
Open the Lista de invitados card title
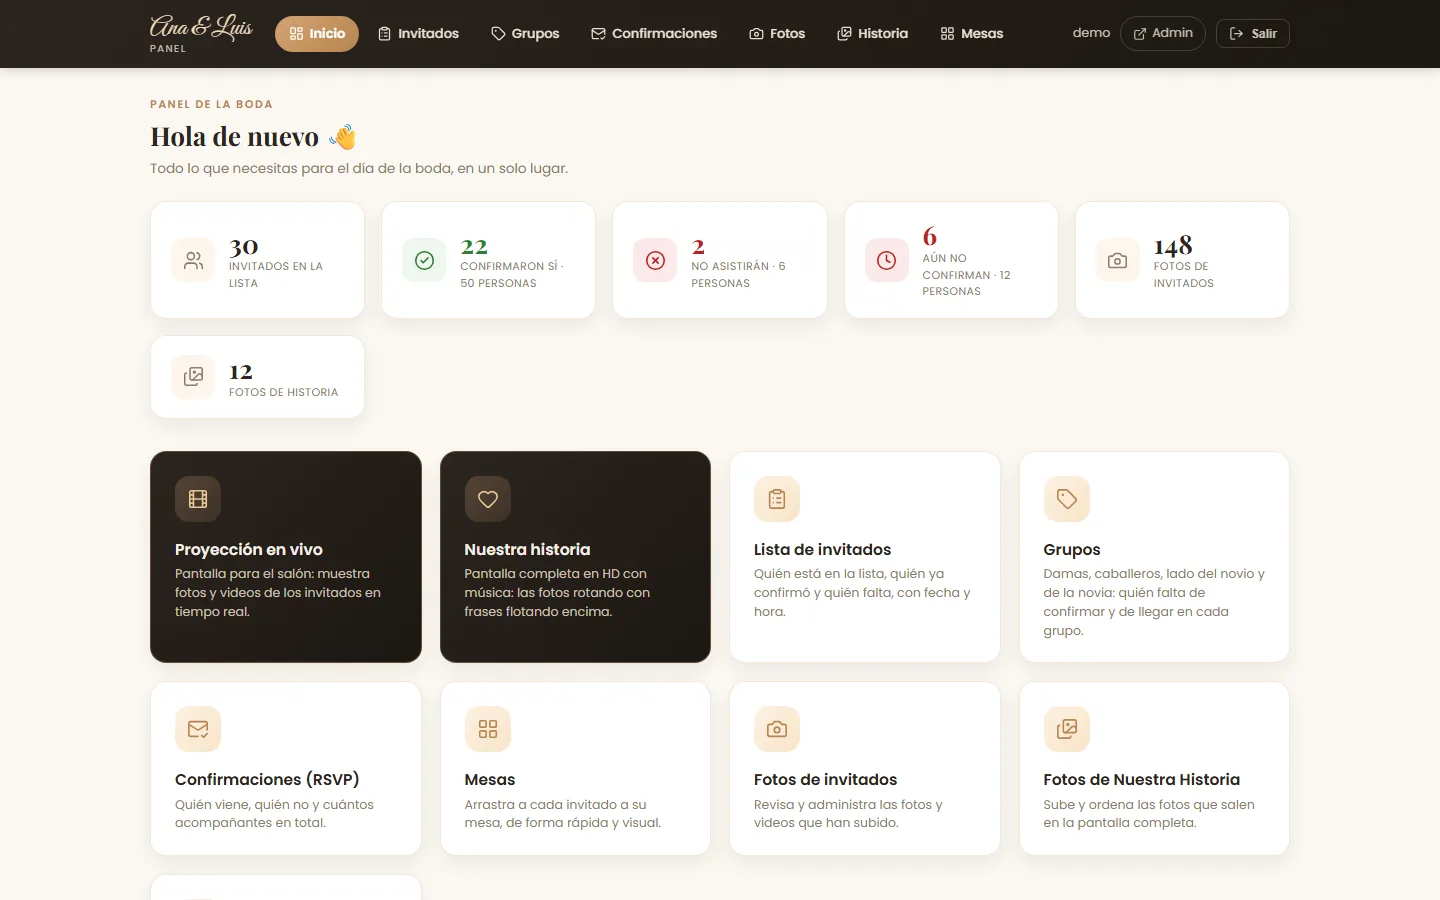tap(822, 549)
